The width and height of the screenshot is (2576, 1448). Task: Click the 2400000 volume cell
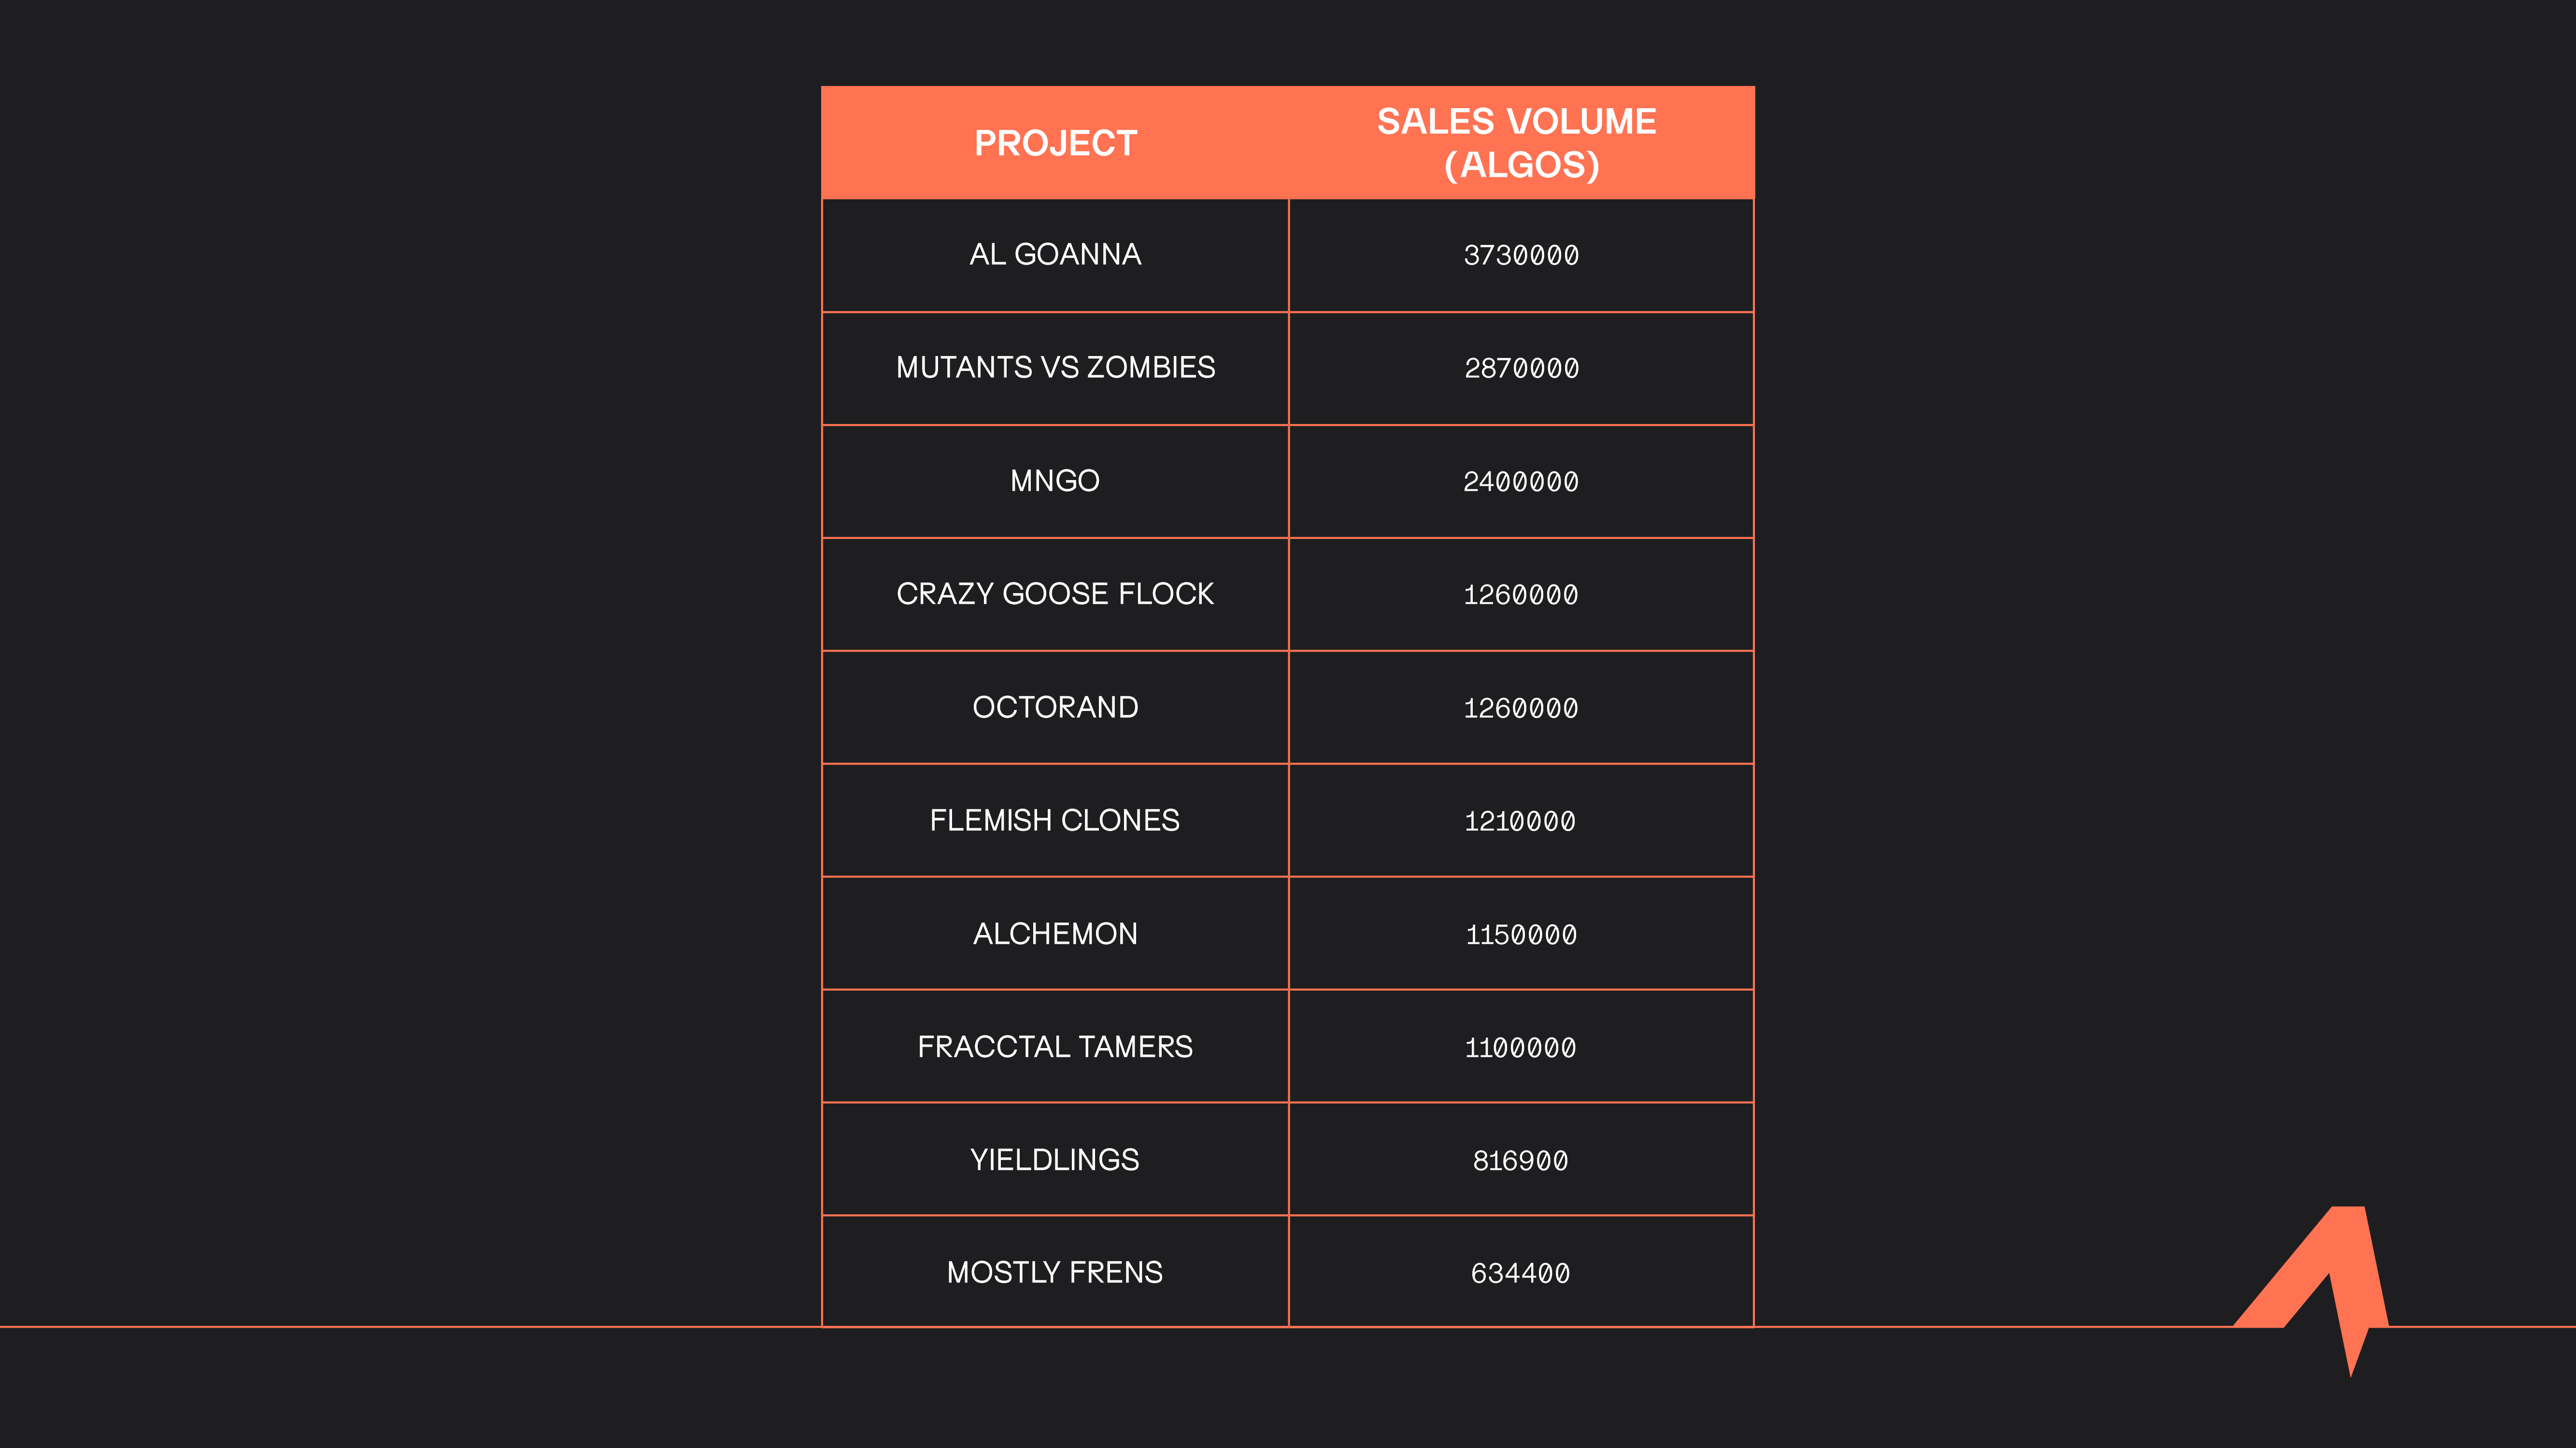click(x=1521, y=482)
